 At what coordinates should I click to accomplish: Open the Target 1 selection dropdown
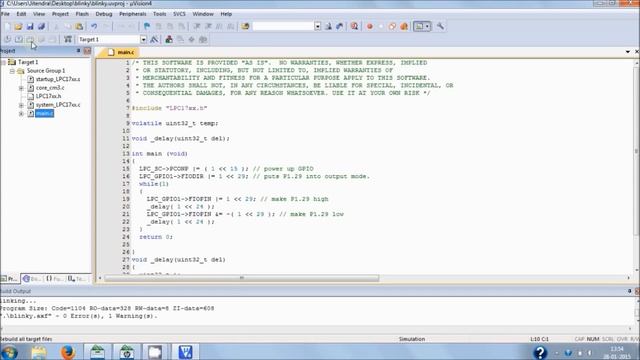coord(143,40)
